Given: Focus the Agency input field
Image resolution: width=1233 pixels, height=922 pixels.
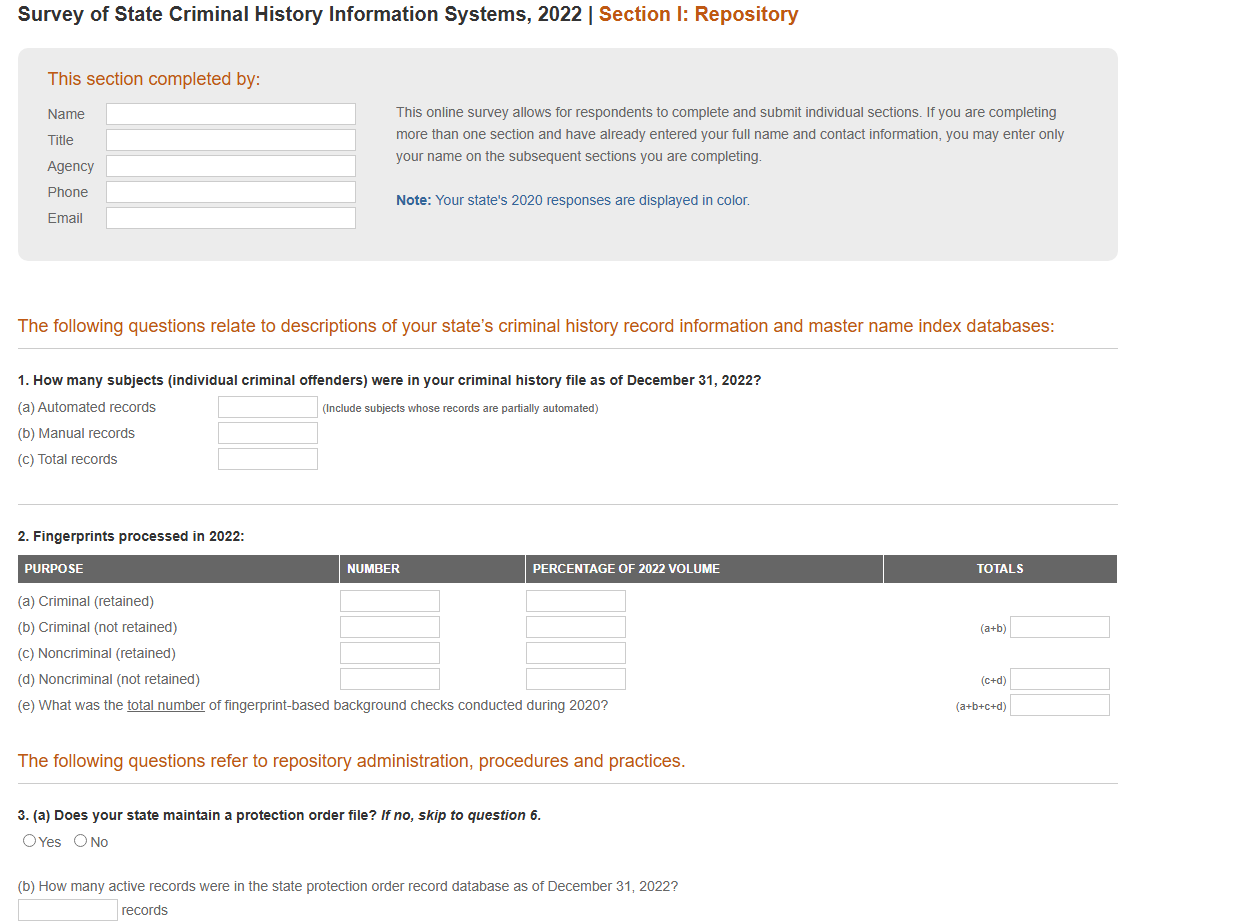Looking at the screenshot, I should (231, 166).
